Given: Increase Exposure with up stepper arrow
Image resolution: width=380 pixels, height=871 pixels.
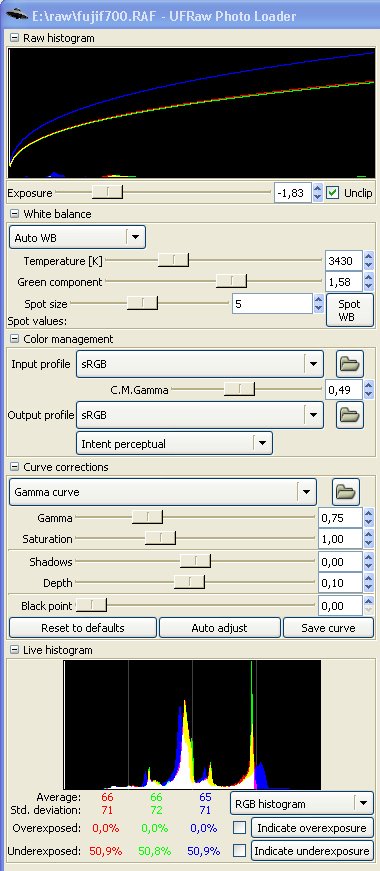Looking at the screenshot, I should 317,189.
